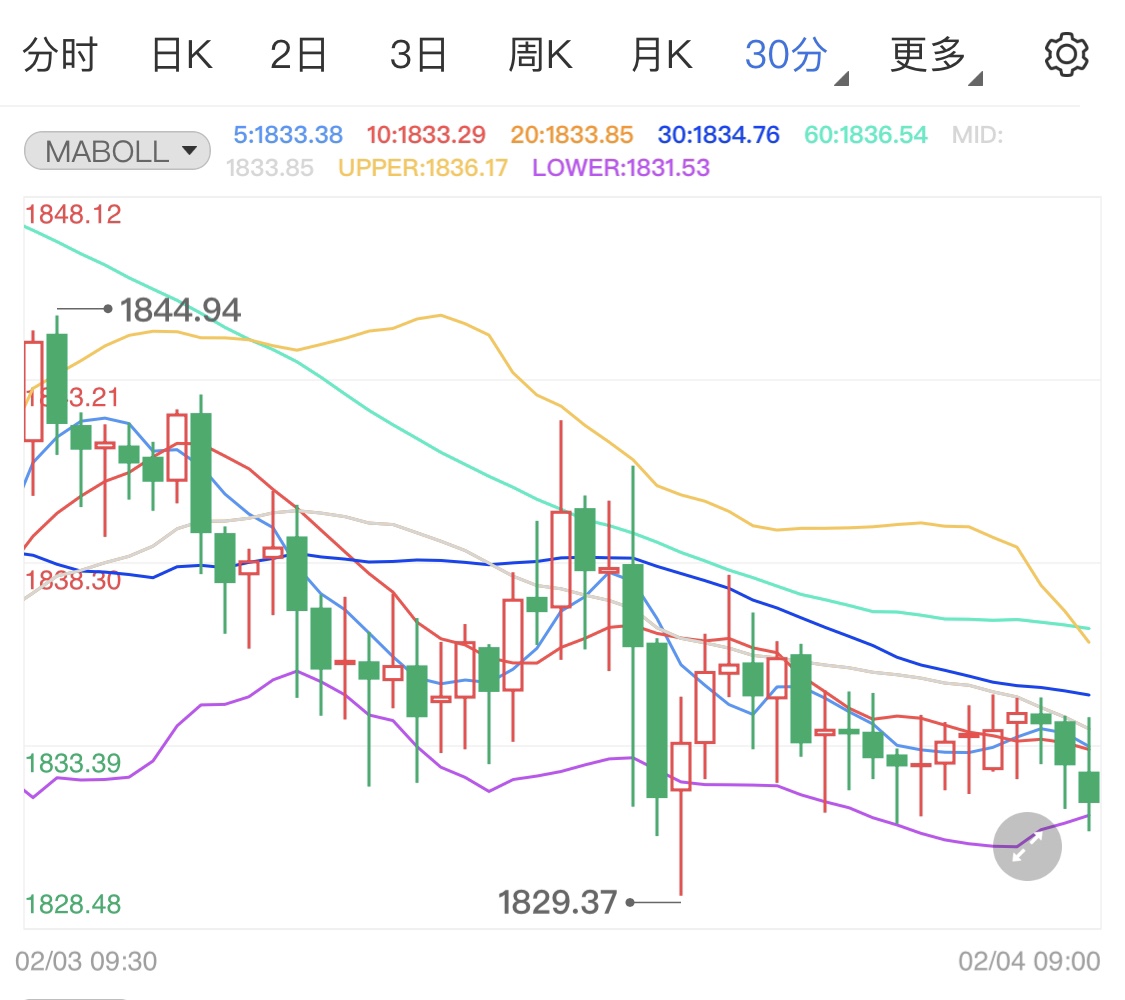Click the UPPER:1836.17 band label
Viewport: 1125px width, 1000px height.
[x=423, y=168]
